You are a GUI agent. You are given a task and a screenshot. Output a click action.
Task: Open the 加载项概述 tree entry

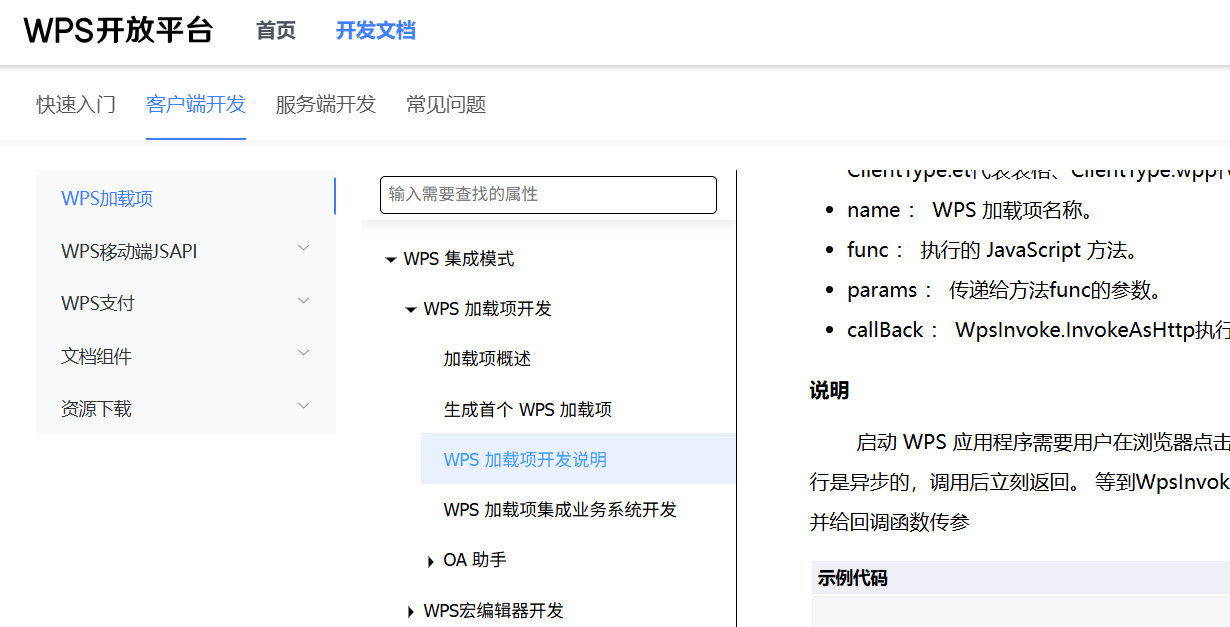pos(487,359)
